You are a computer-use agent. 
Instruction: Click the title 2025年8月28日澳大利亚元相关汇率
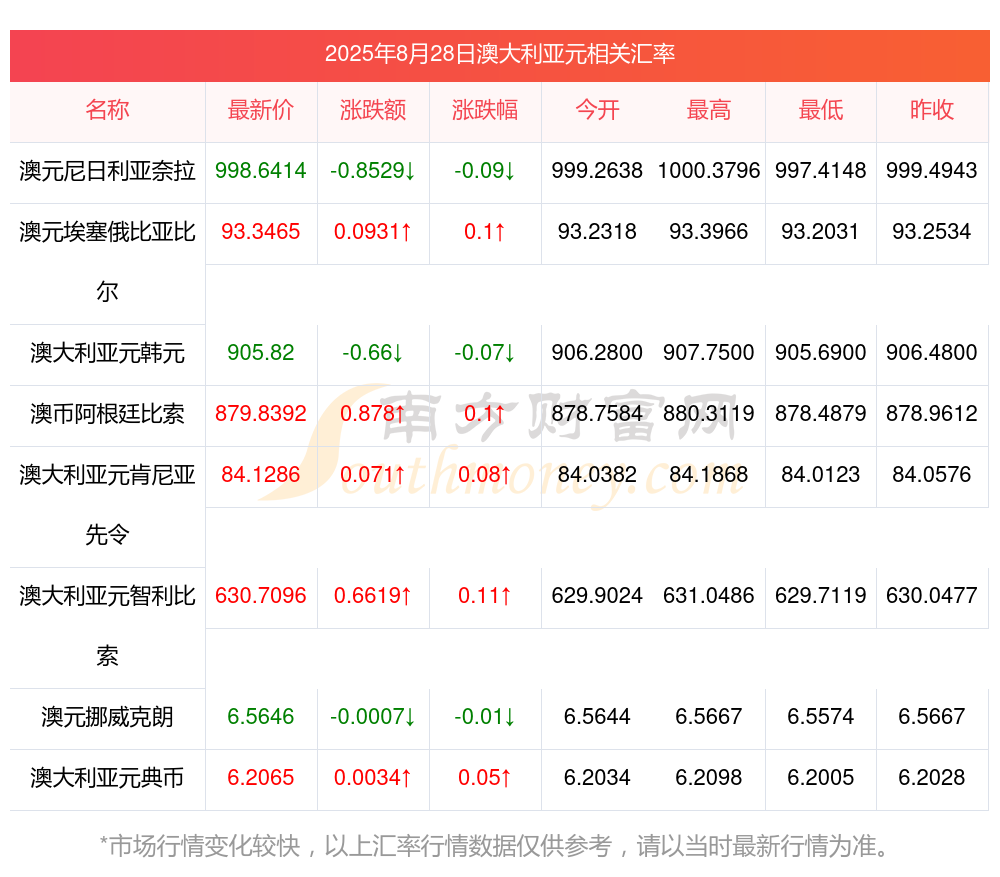[499, 54]
